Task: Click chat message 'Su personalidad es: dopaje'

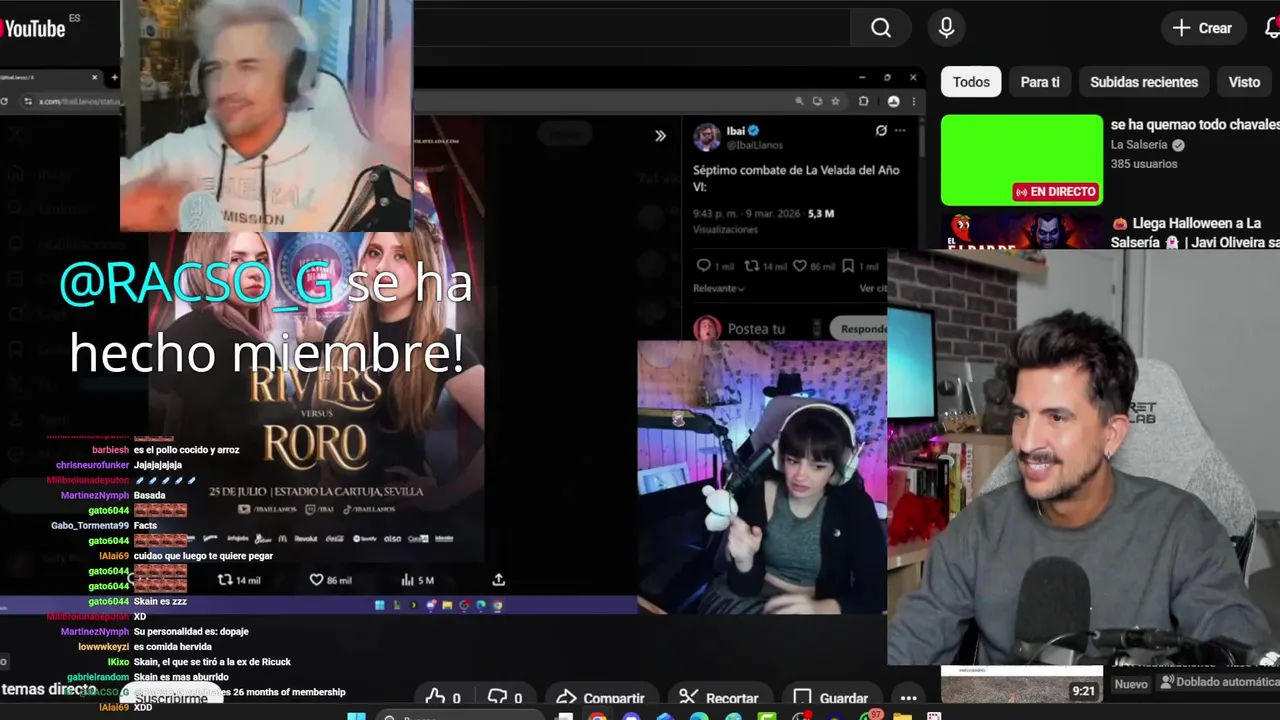Action: coord(191,632)
